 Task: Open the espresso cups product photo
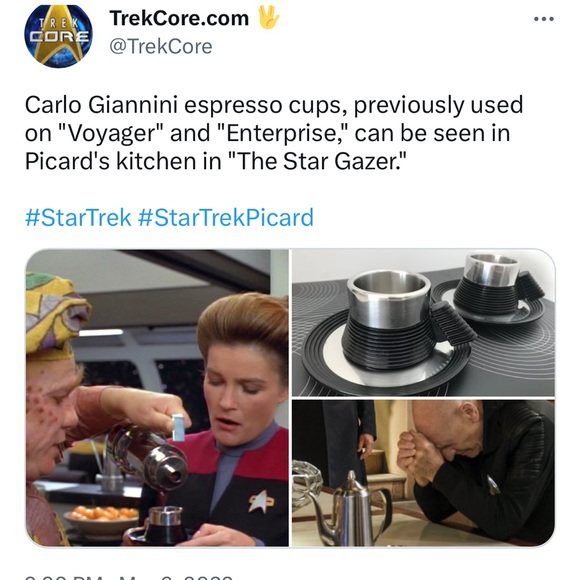coord(423,323)
